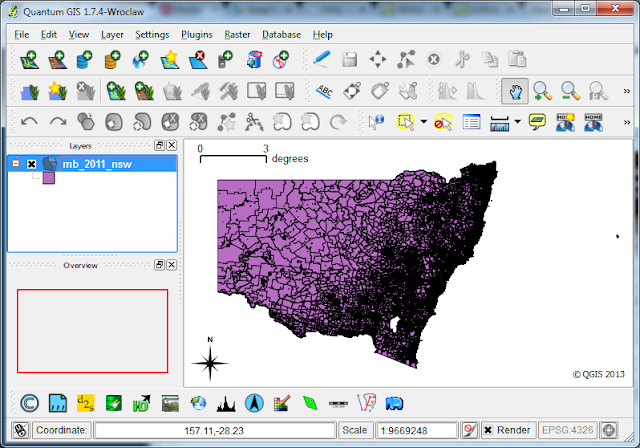Click the Zoom In magnifier tool
Image resolution: width=640 pixels, height=448 pixels.
tap(543, 91)
